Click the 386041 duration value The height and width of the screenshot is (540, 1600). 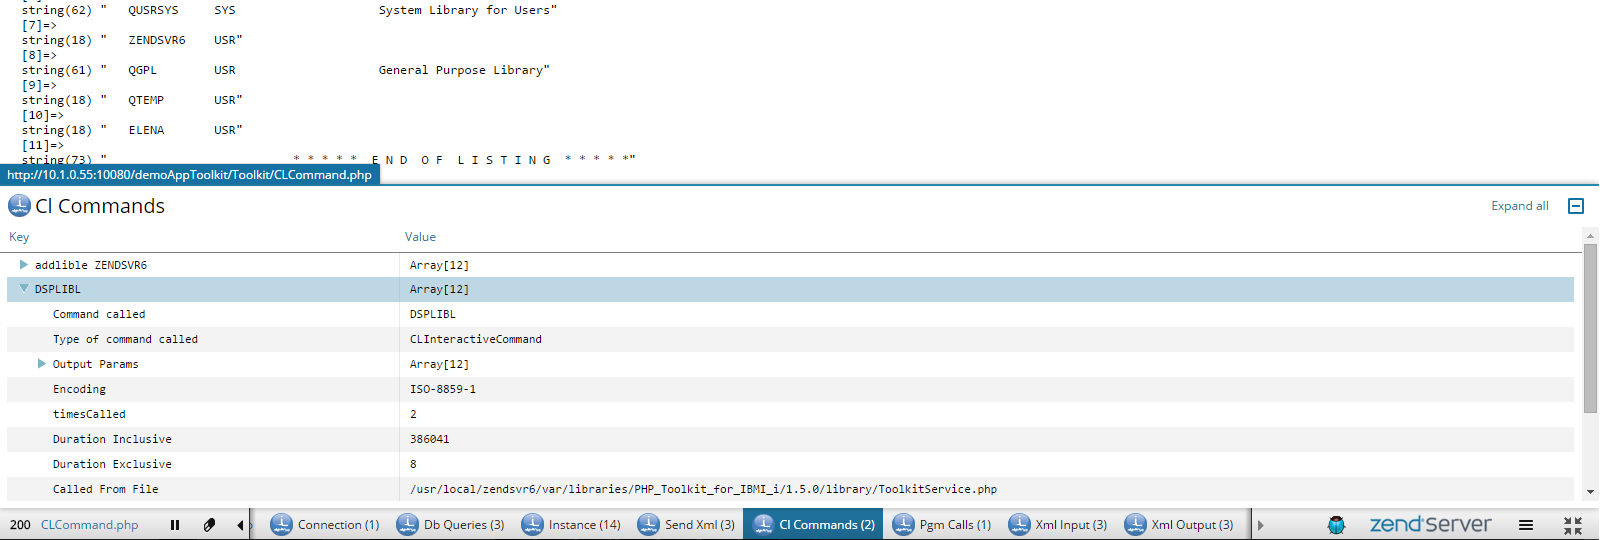point(430,439)
